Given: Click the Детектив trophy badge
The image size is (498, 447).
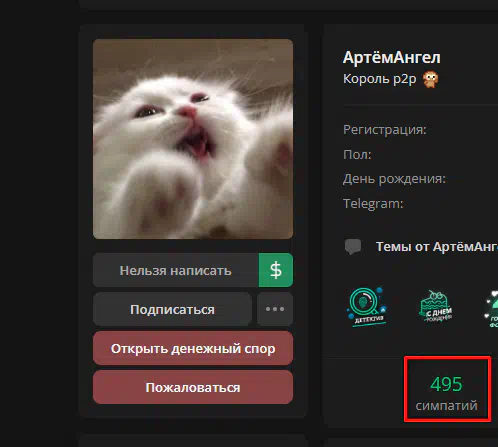Looking at the screenshot, I should click(367, 307).
